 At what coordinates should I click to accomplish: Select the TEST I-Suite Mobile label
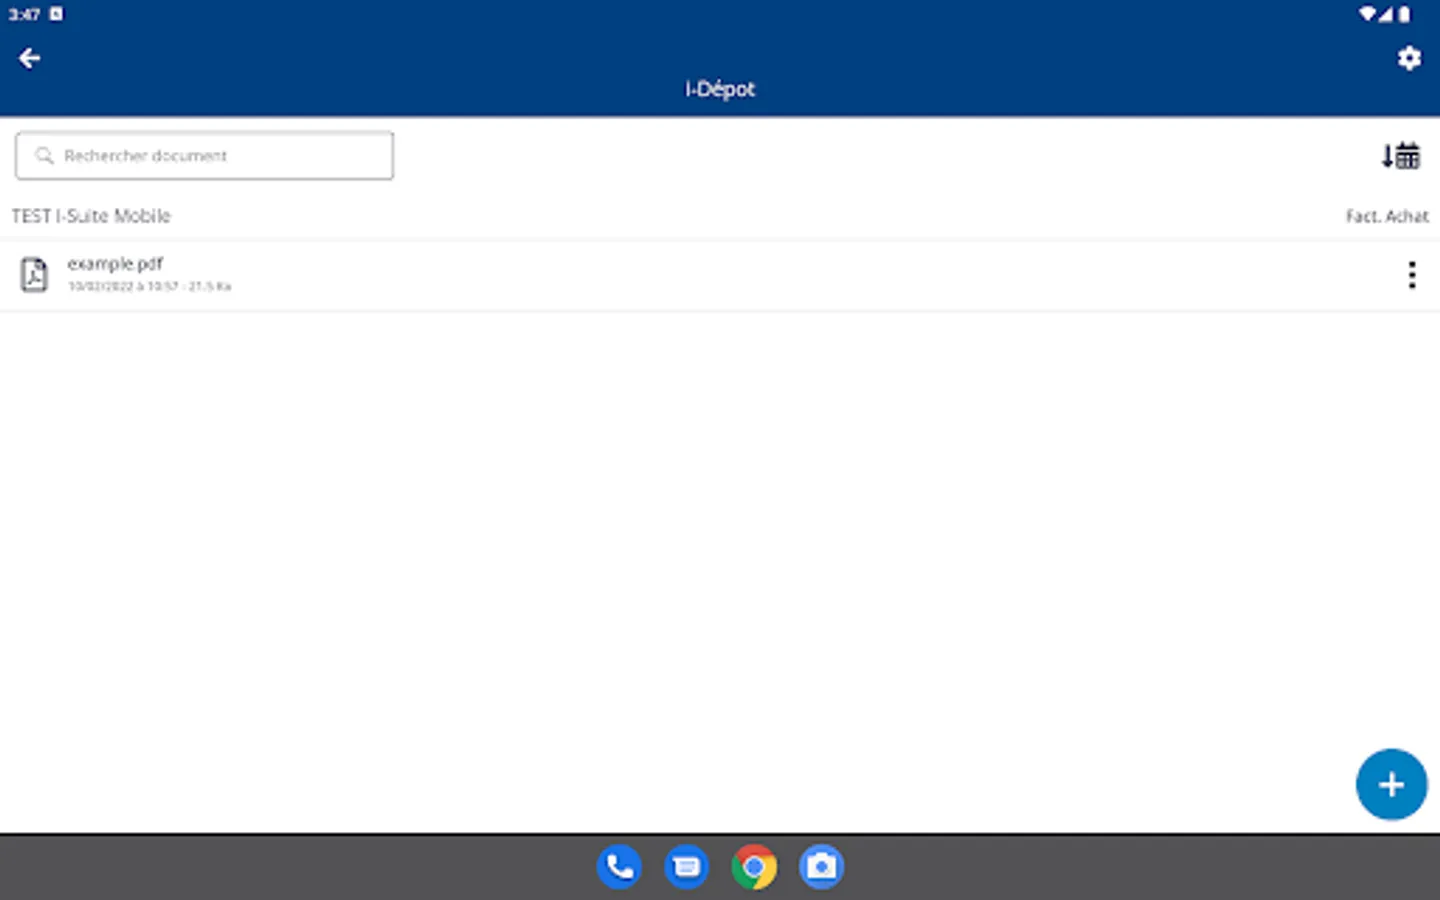(x=91, y=216)
